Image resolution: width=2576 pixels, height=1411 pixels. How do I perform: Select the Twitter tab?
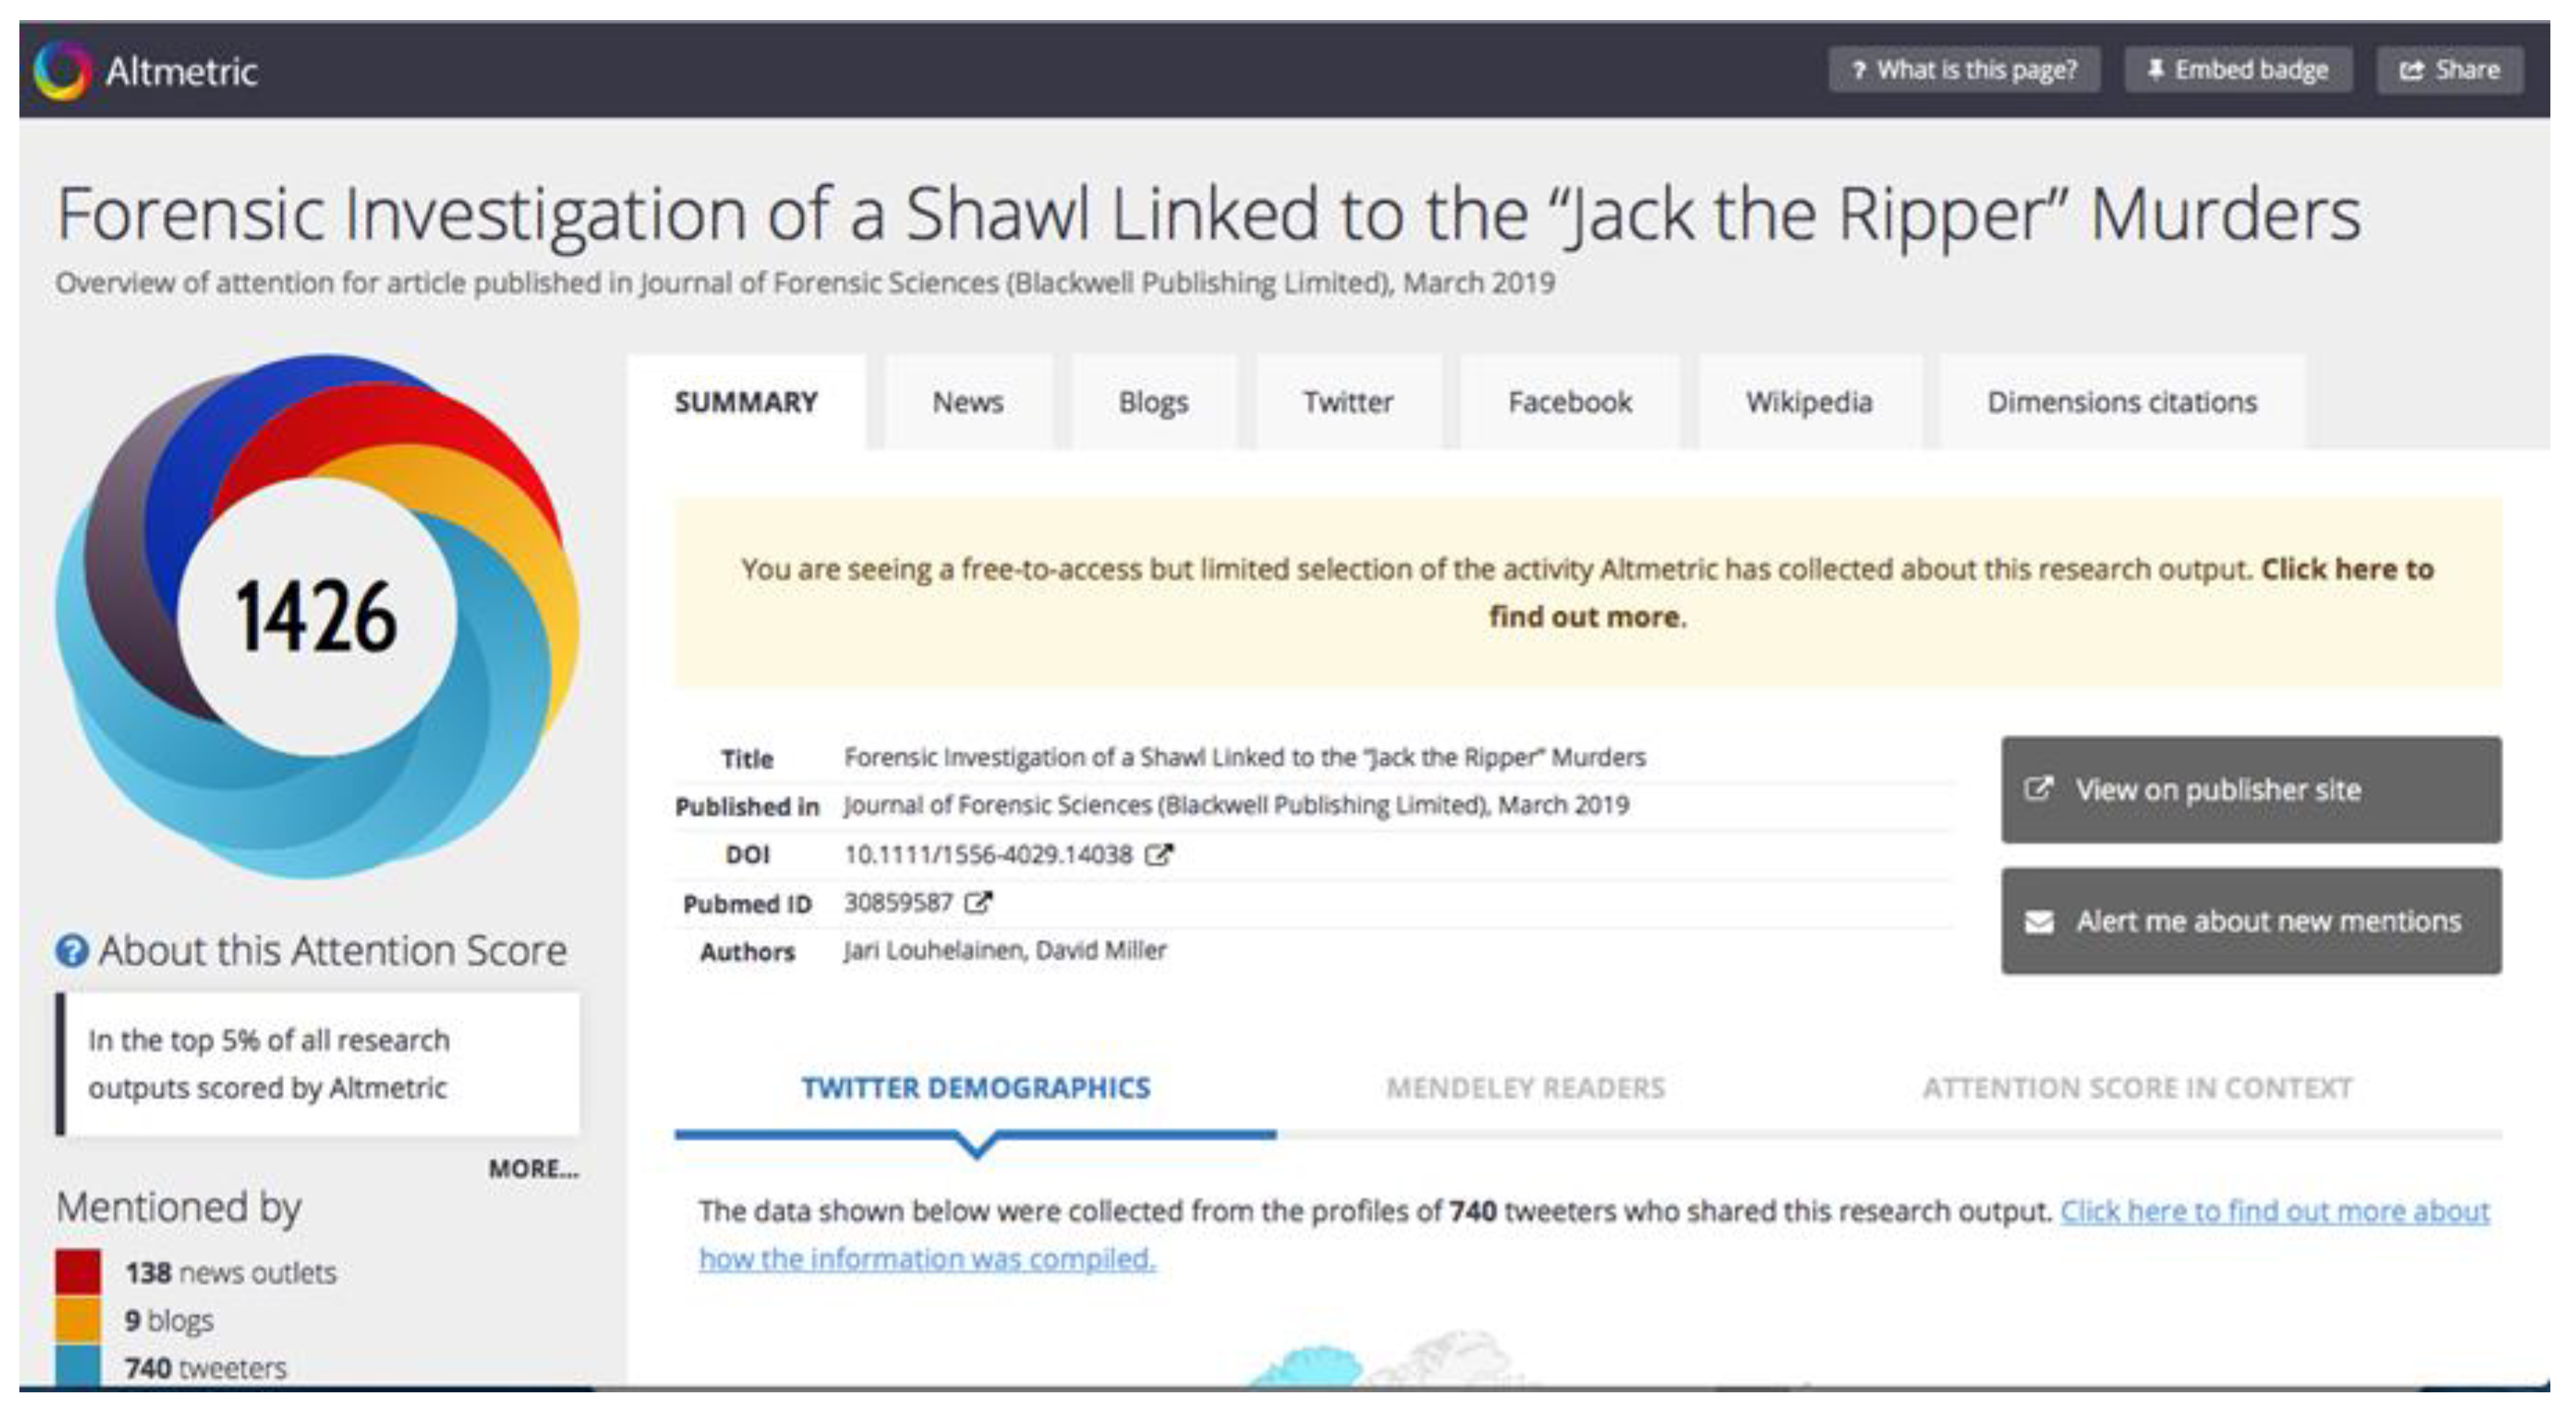(x=1347, y=402)
